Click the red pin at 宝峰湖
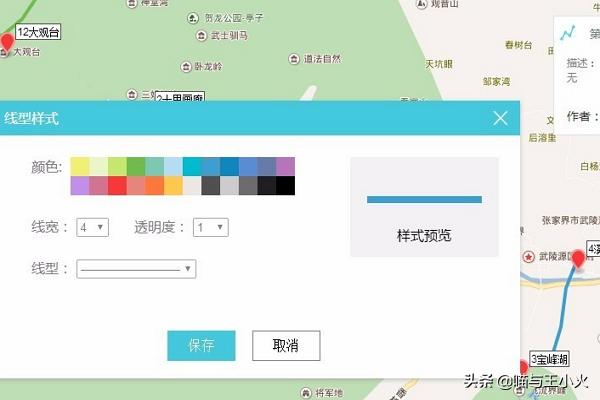 click(x=522, y=367)
